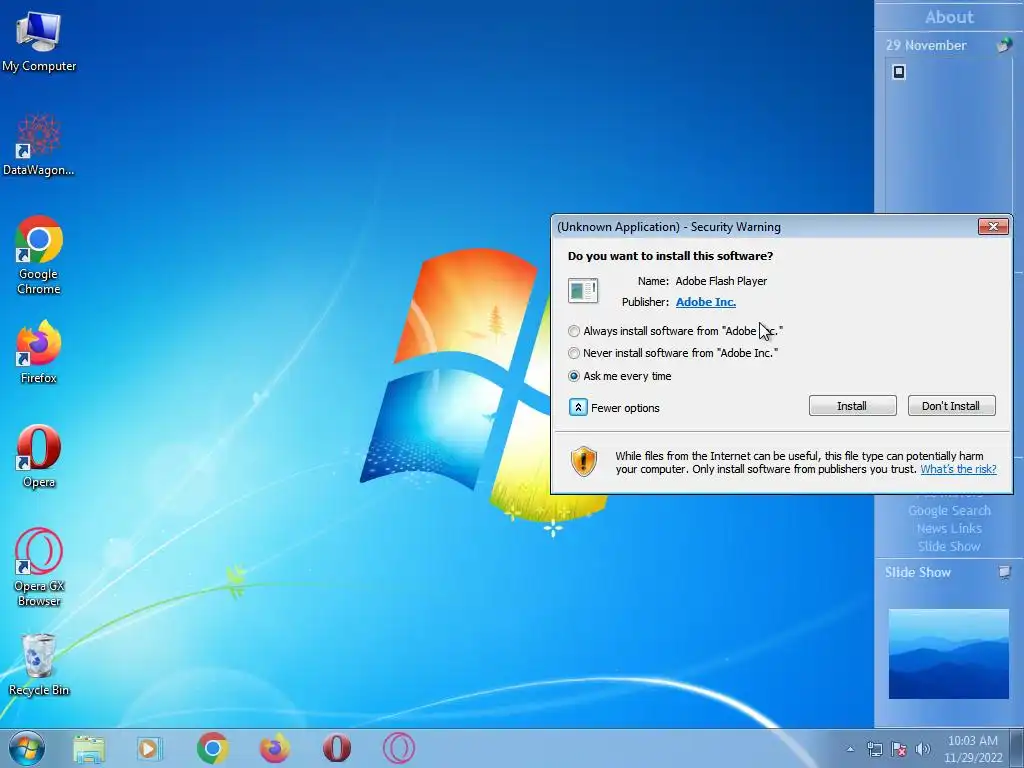The width and height of the screenshot is (1024, 768).
Task: Click the sidebar calendar globe icon
Action: pyautogui.click(x=1004, y=45)
